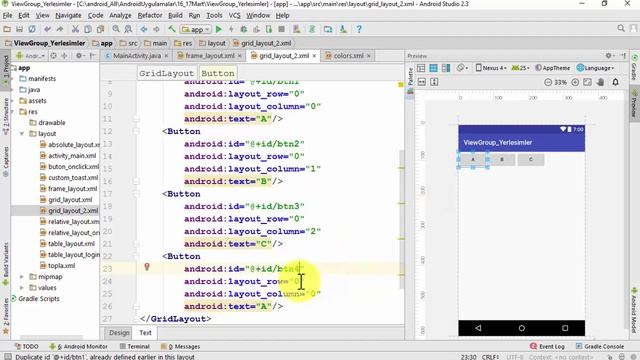Click the Save All toolbar icon

pos(19,29)
